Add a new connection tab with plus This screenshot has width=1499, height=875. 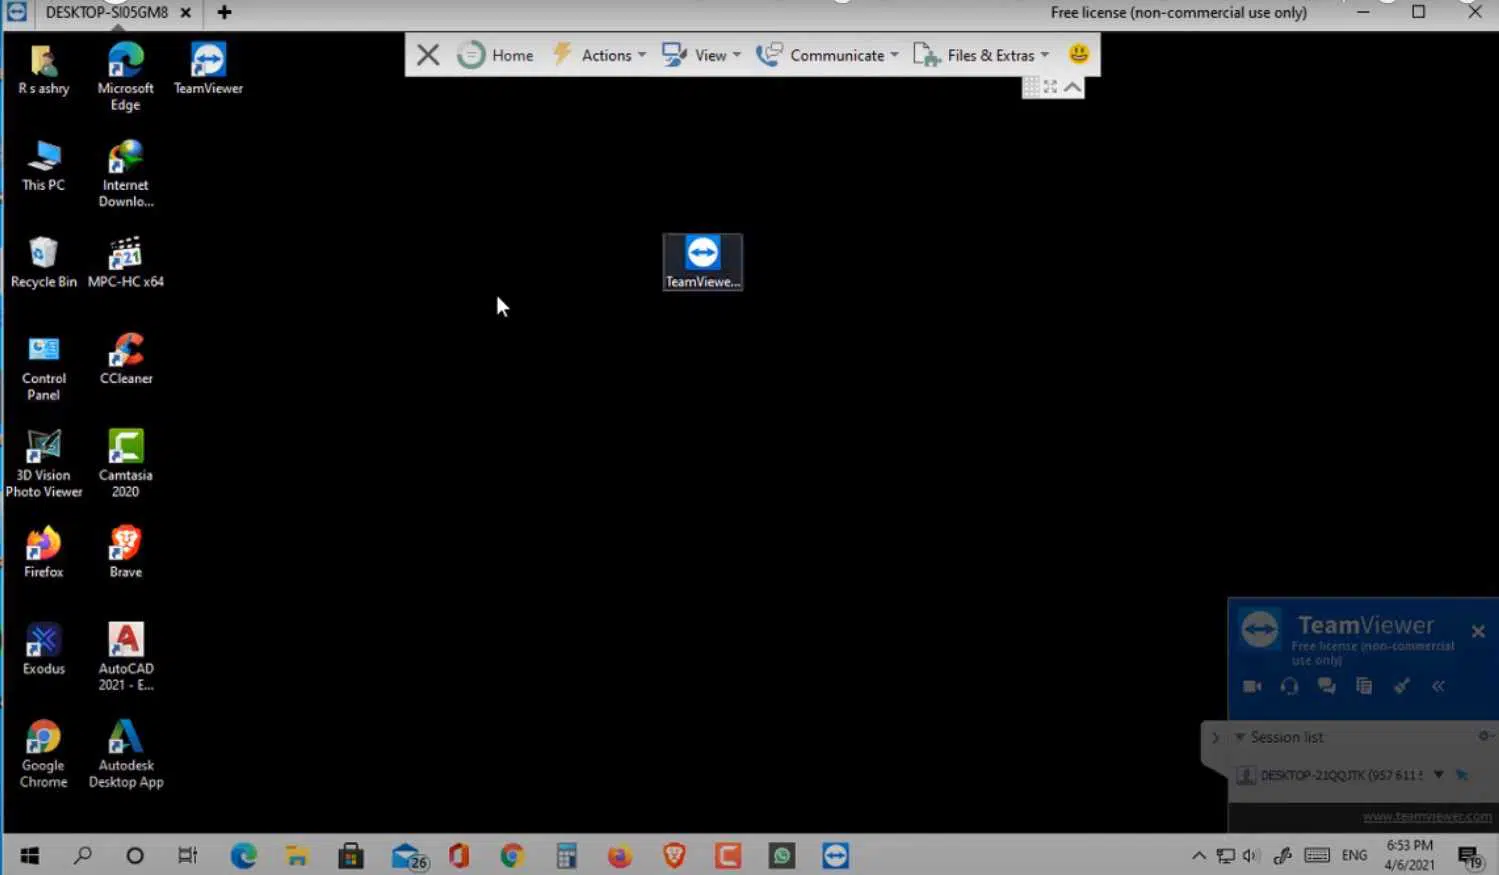224,12
